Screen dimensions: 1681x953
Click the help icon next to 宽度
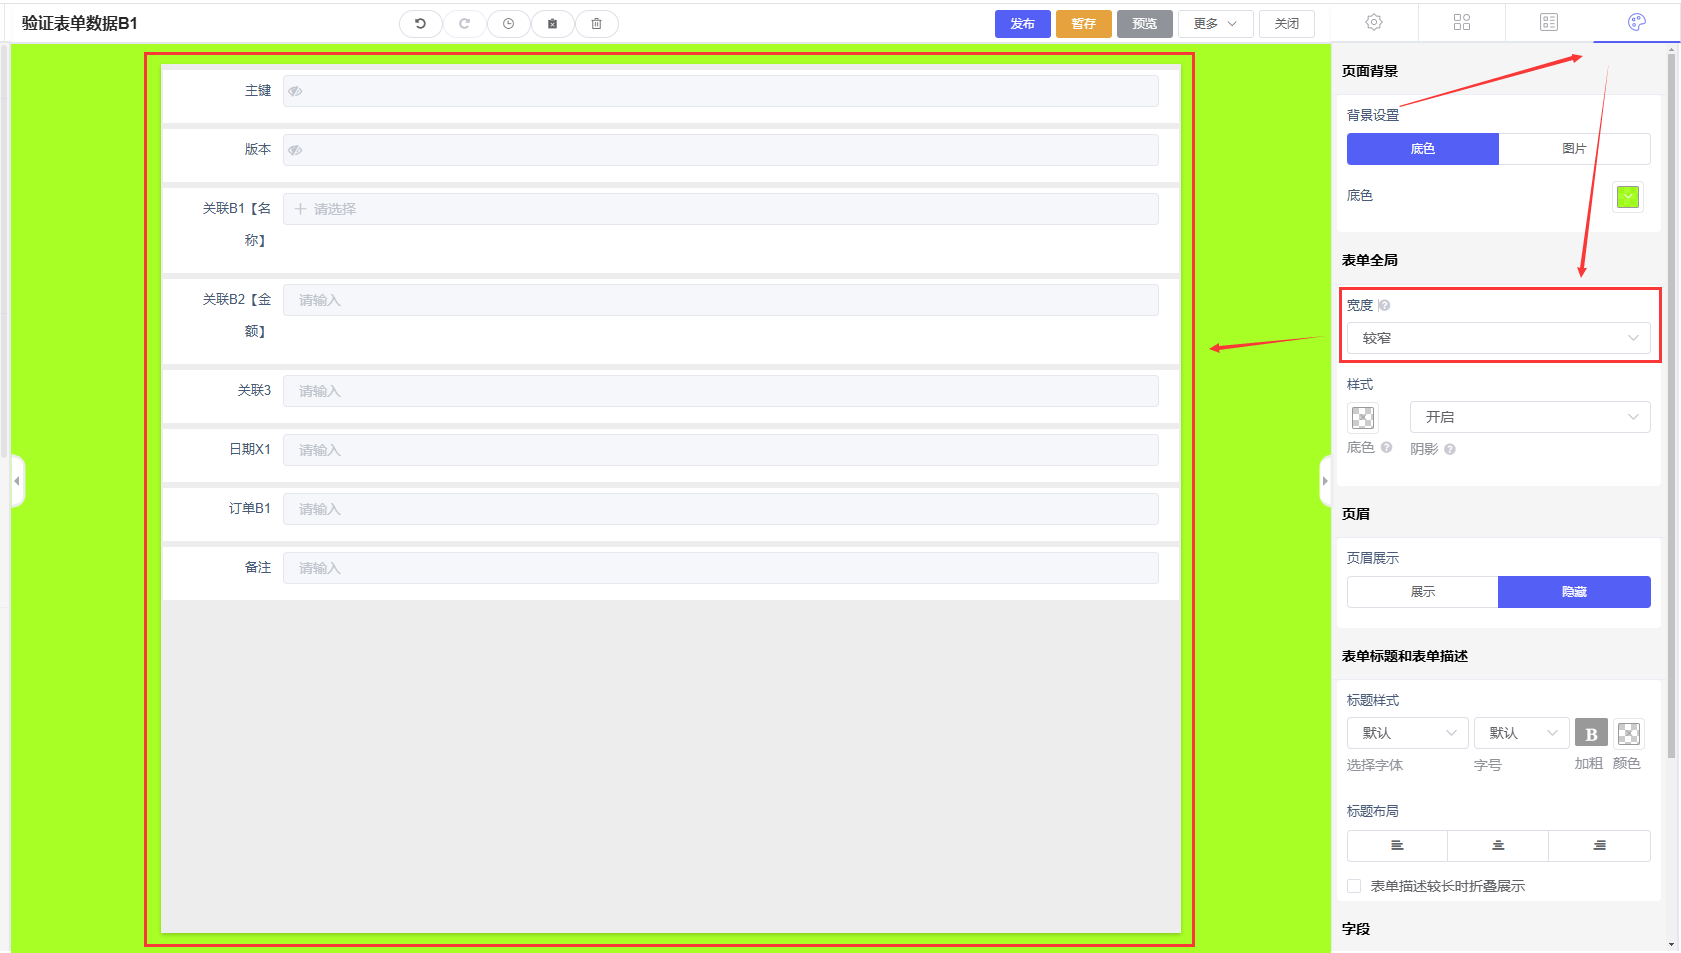coord(1384,305)
